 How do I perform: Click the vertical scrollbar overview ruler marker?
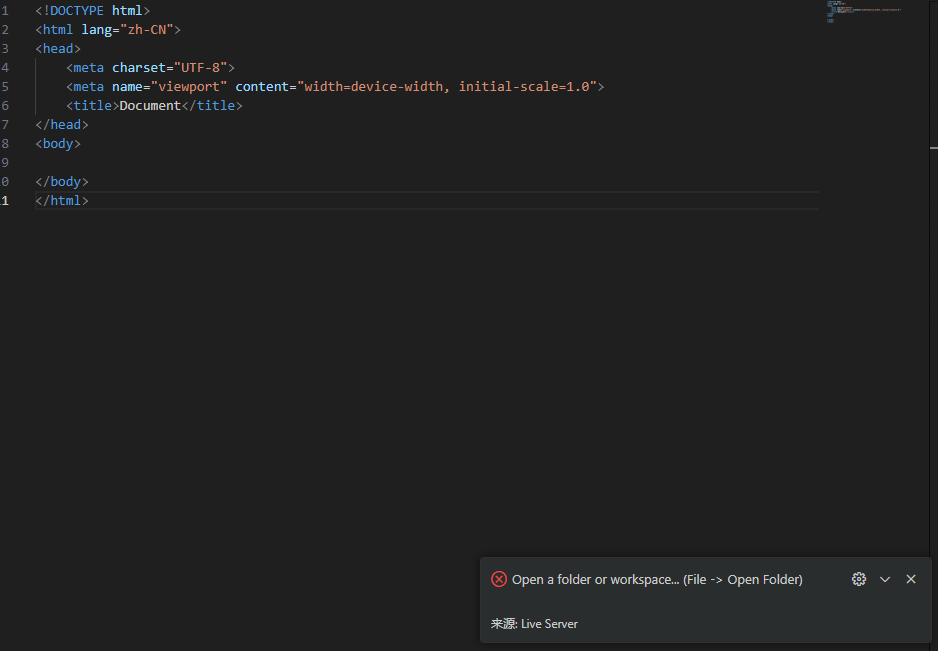tap(934, 148)
